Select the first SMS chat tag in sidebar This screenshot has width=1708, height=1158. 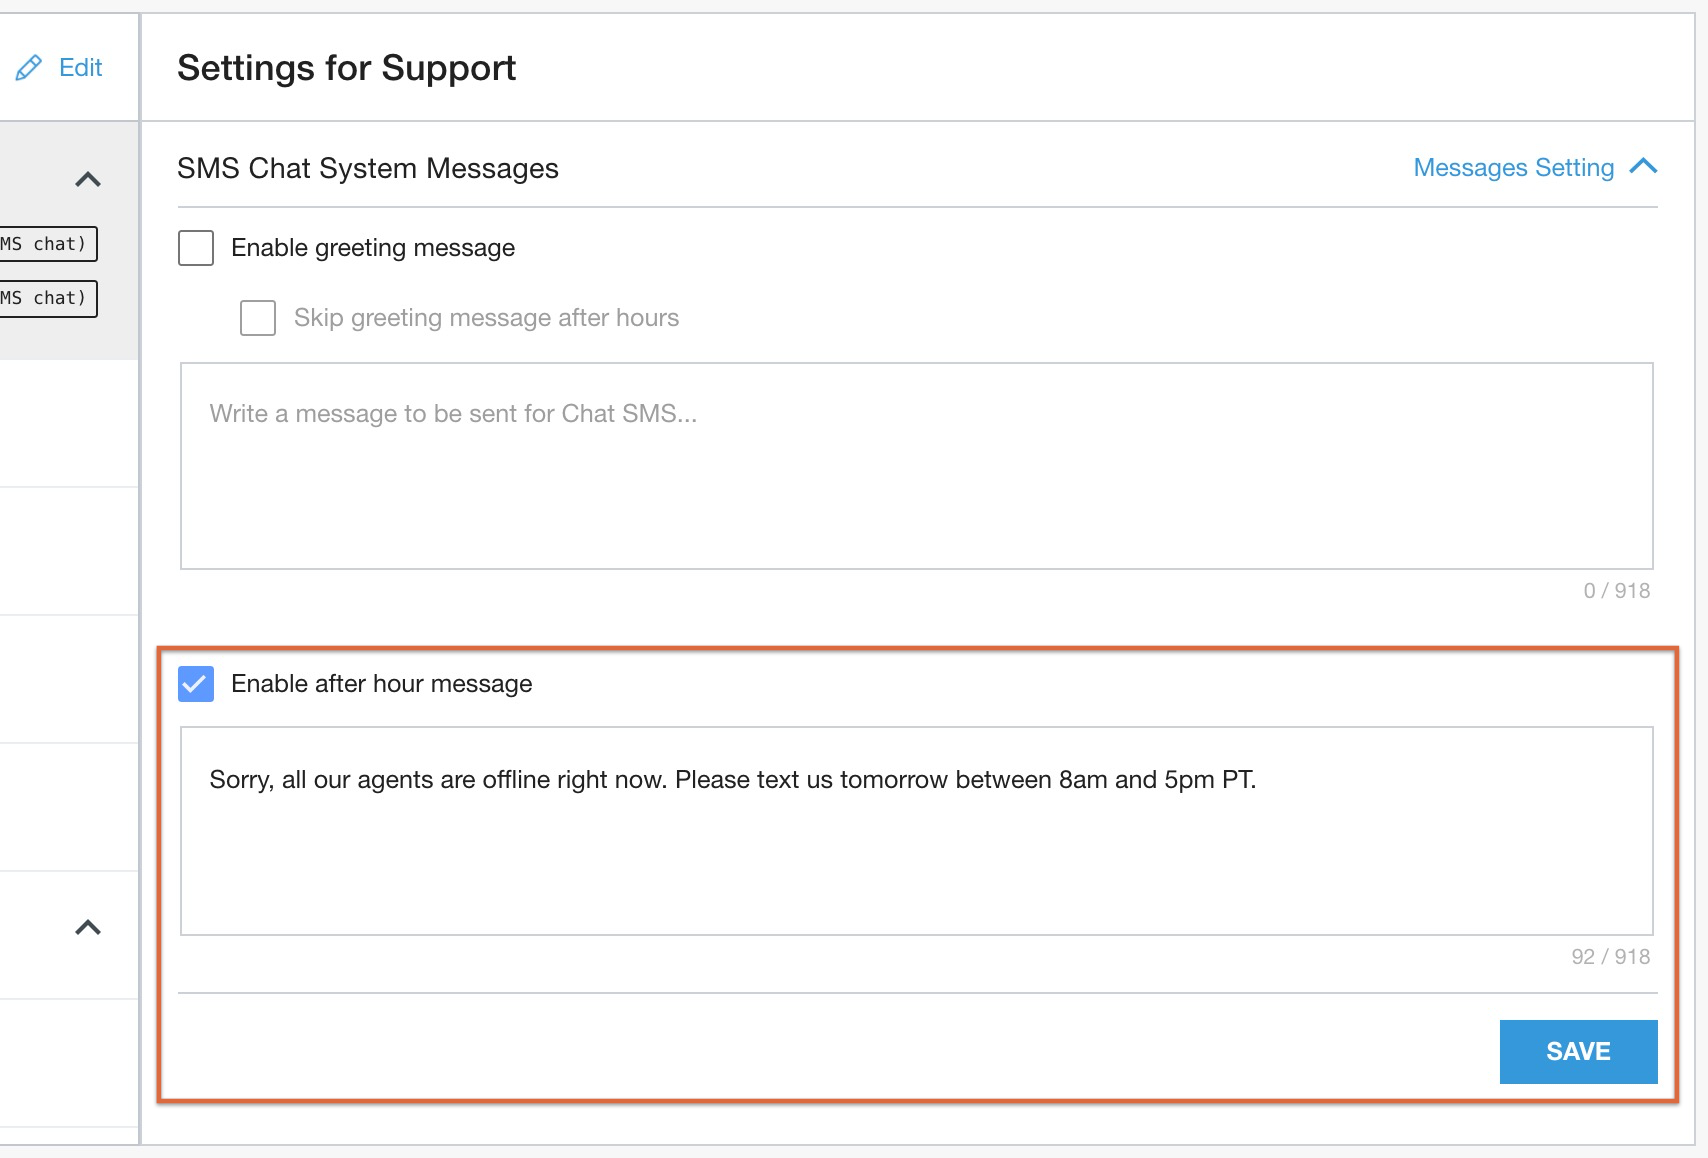pos(46,244)
